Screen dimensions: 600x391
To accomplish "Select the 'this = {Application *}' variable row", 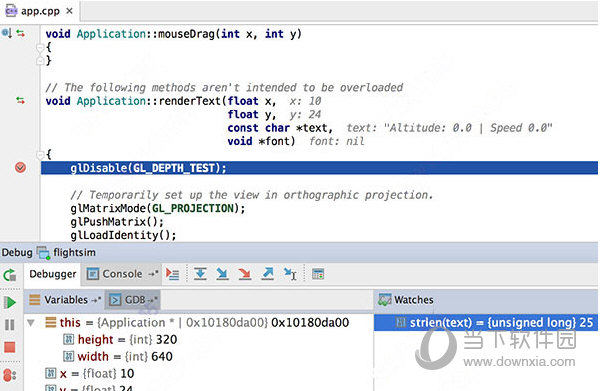I will pyautogui.click(x=198, y=323).
